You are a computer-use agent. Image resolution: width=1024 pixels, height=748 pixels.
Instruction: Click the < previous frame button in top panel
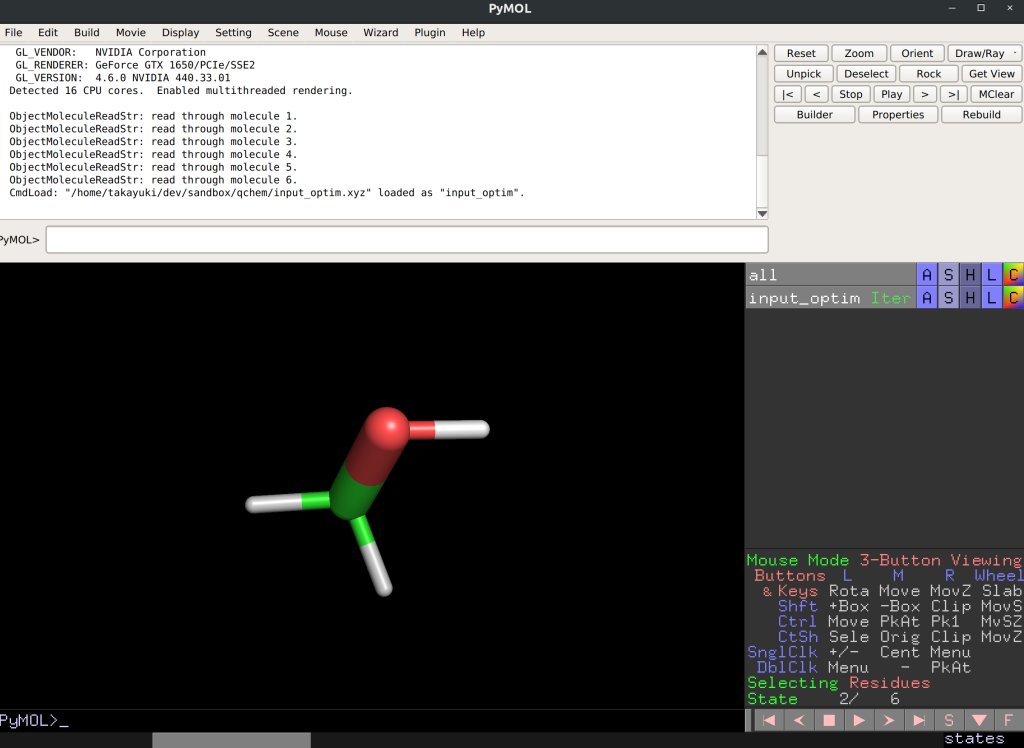(816, 94)
